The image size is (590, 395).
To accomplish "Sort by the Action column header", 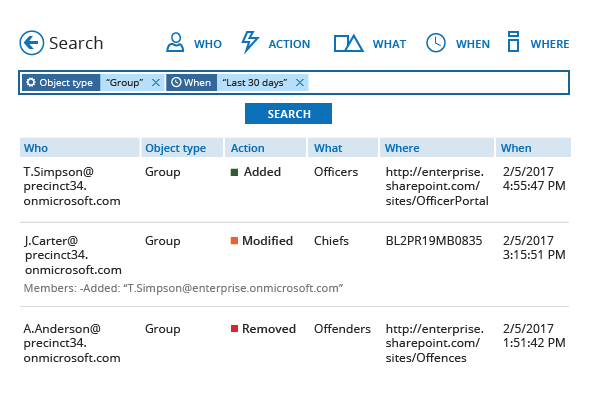I will (265, 148).
